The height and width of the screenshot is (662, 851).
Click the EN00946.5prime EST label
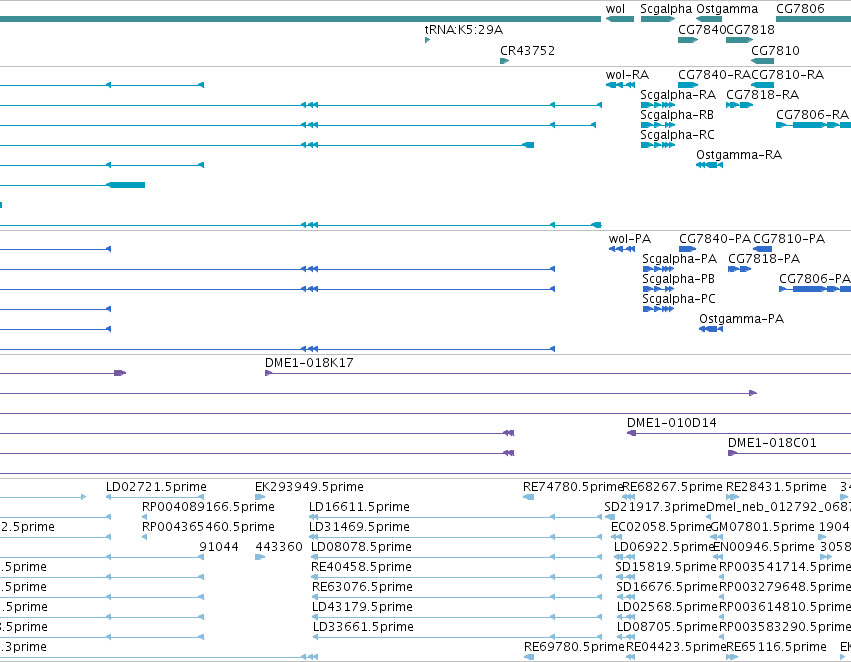point(764,548)
